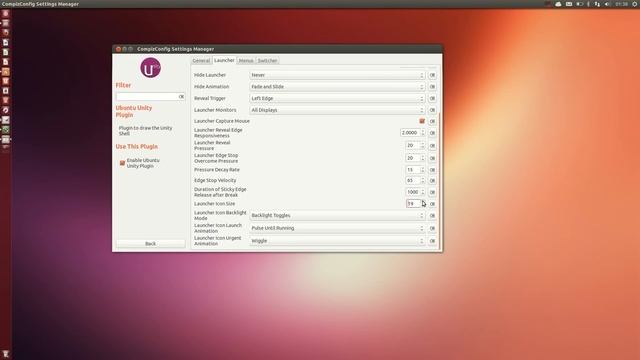This screenshot has height=360, width=640.
Task: Switch to the General tab
Action: click(x=201, y=60)
